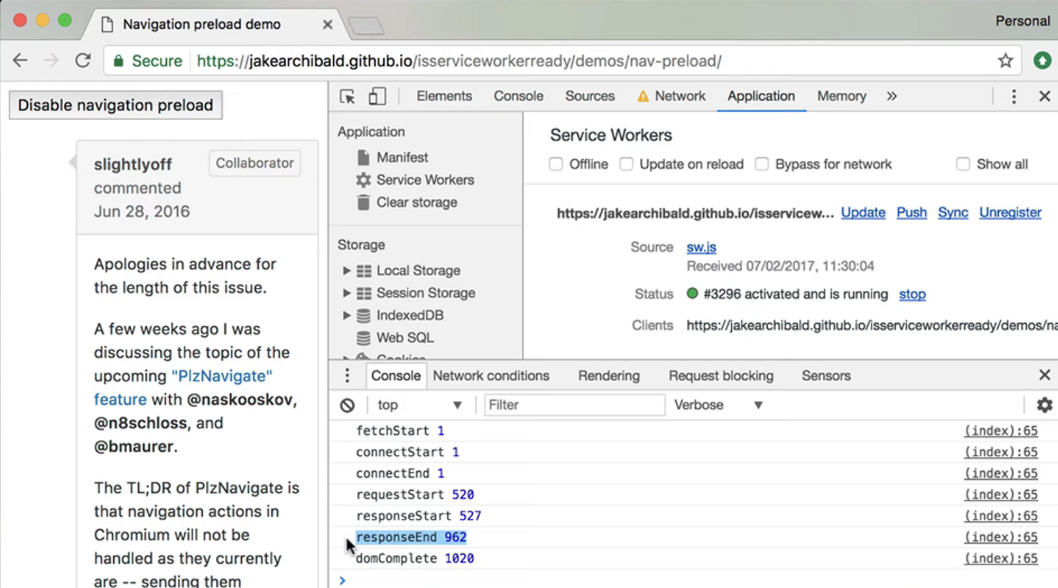
Task: Open the sw.js source link
Action: pos(701,247)
